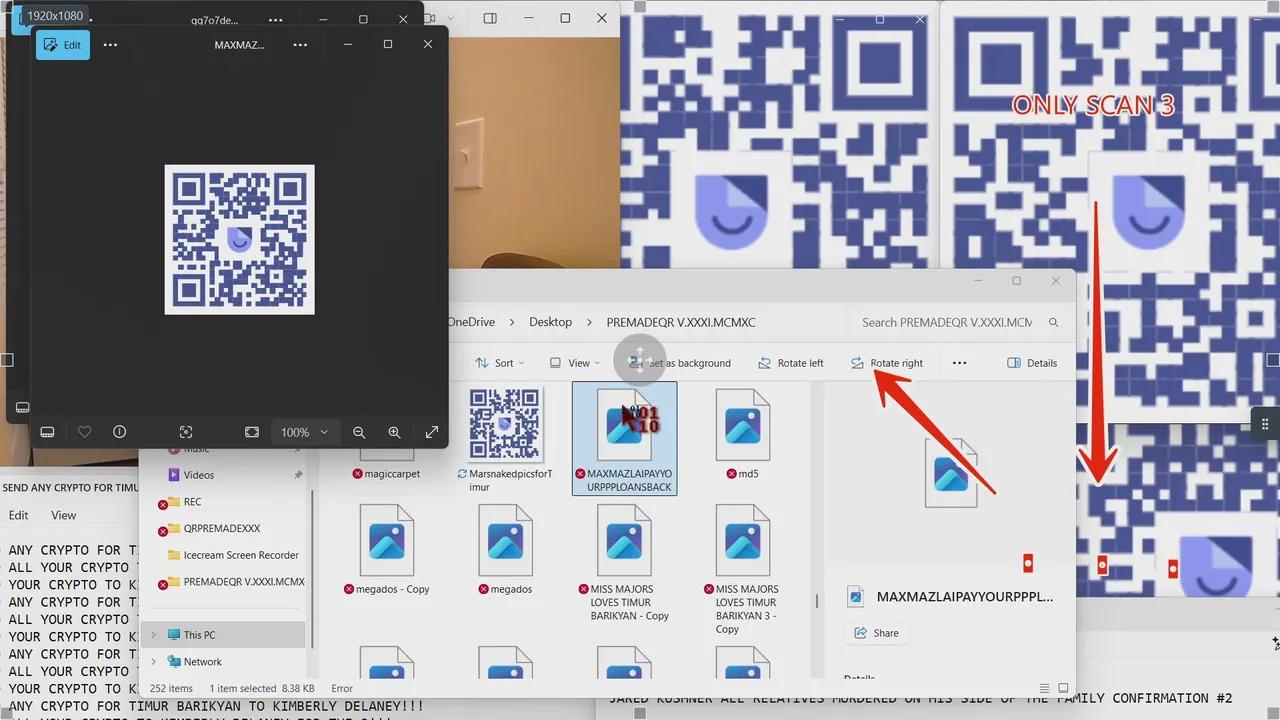Open the View menu in Notepad
Image resolution: width=1280 pixels, height=720 pixels.
(x=64, y=515)
